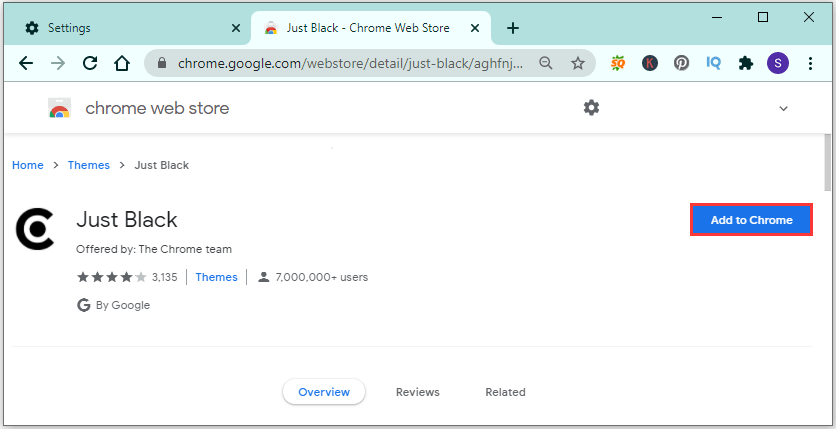Open the web store settings gear

591,108
